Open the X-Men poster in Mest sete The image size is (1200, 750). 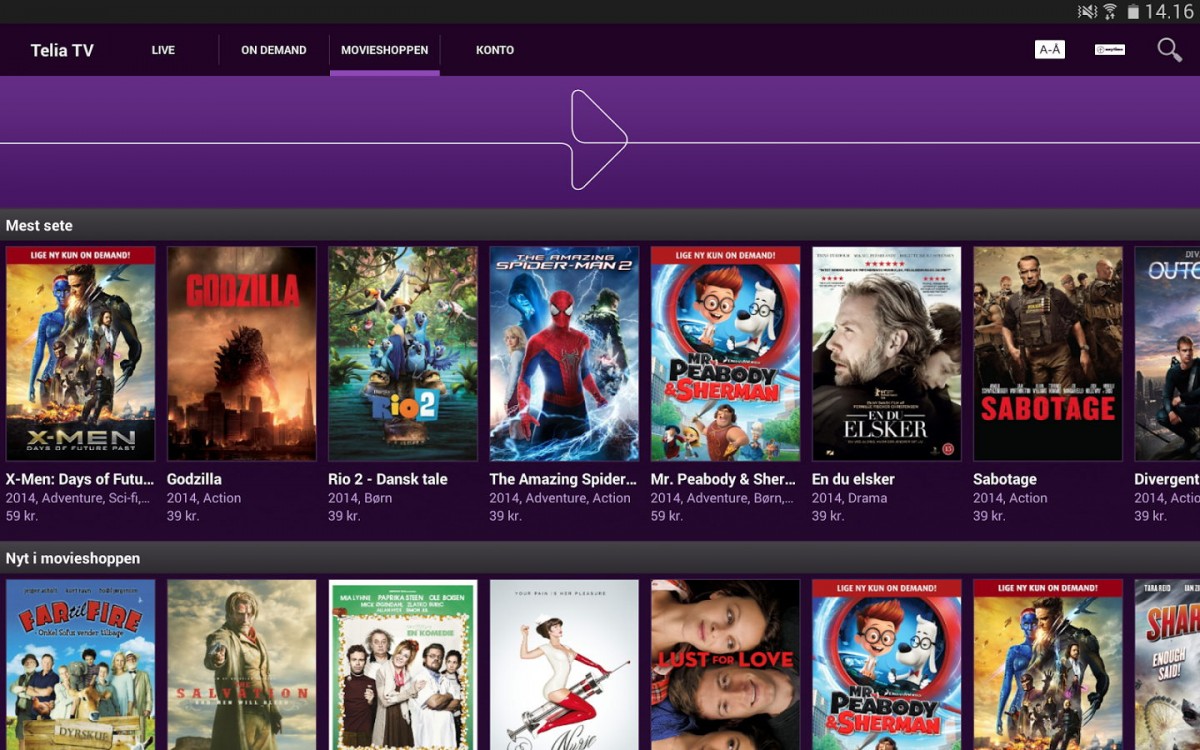pos(80,354)
